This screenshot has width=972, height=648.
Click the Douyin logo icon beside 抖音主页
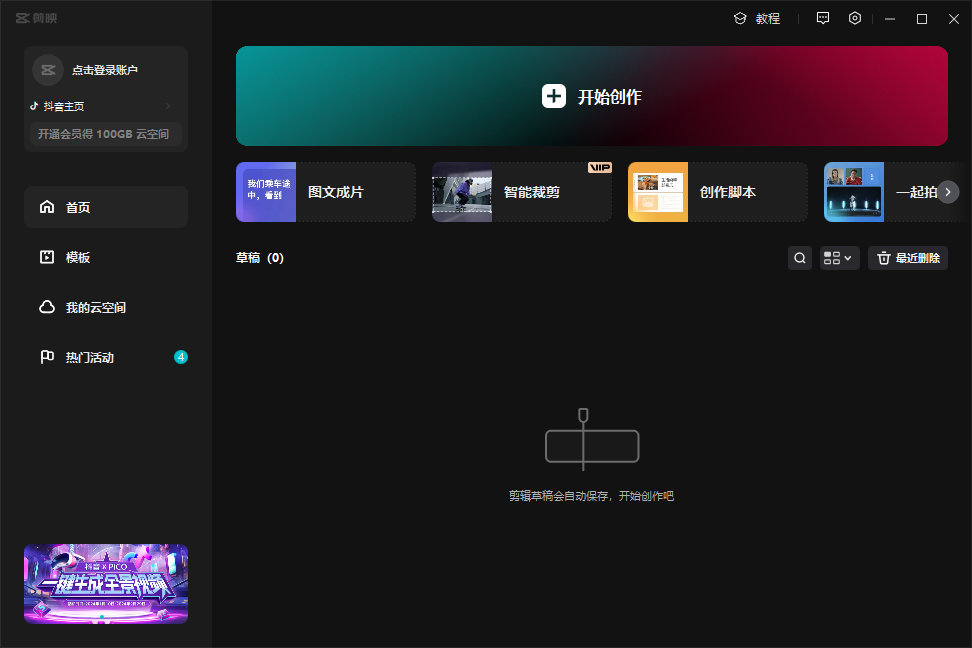click(34, 106)
